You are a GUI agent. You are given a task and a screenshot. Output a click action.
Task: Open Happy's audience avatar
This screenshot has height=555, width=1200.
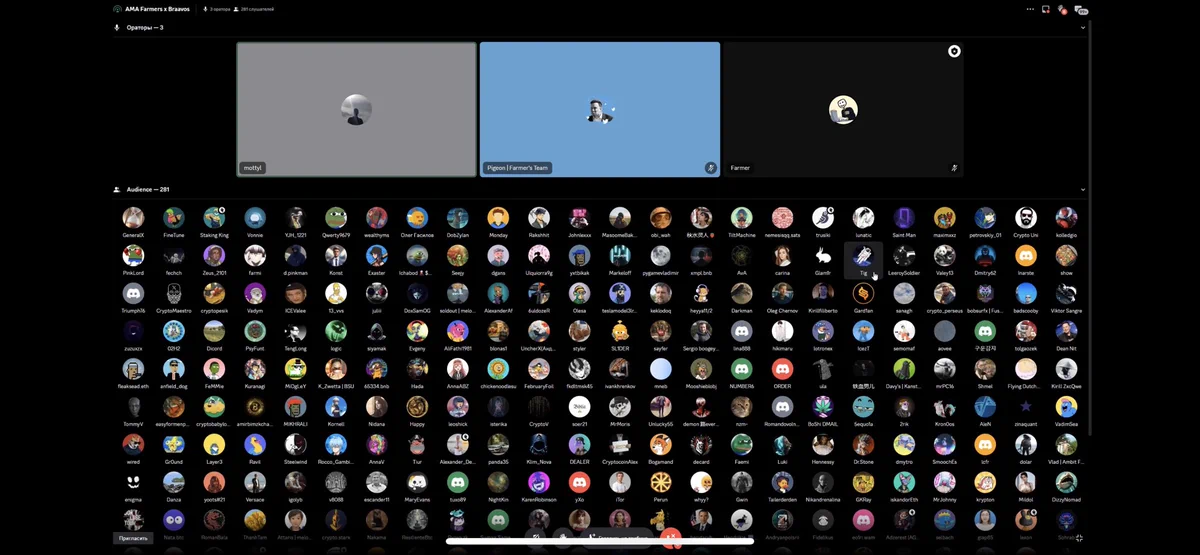[x=417, y=407]
